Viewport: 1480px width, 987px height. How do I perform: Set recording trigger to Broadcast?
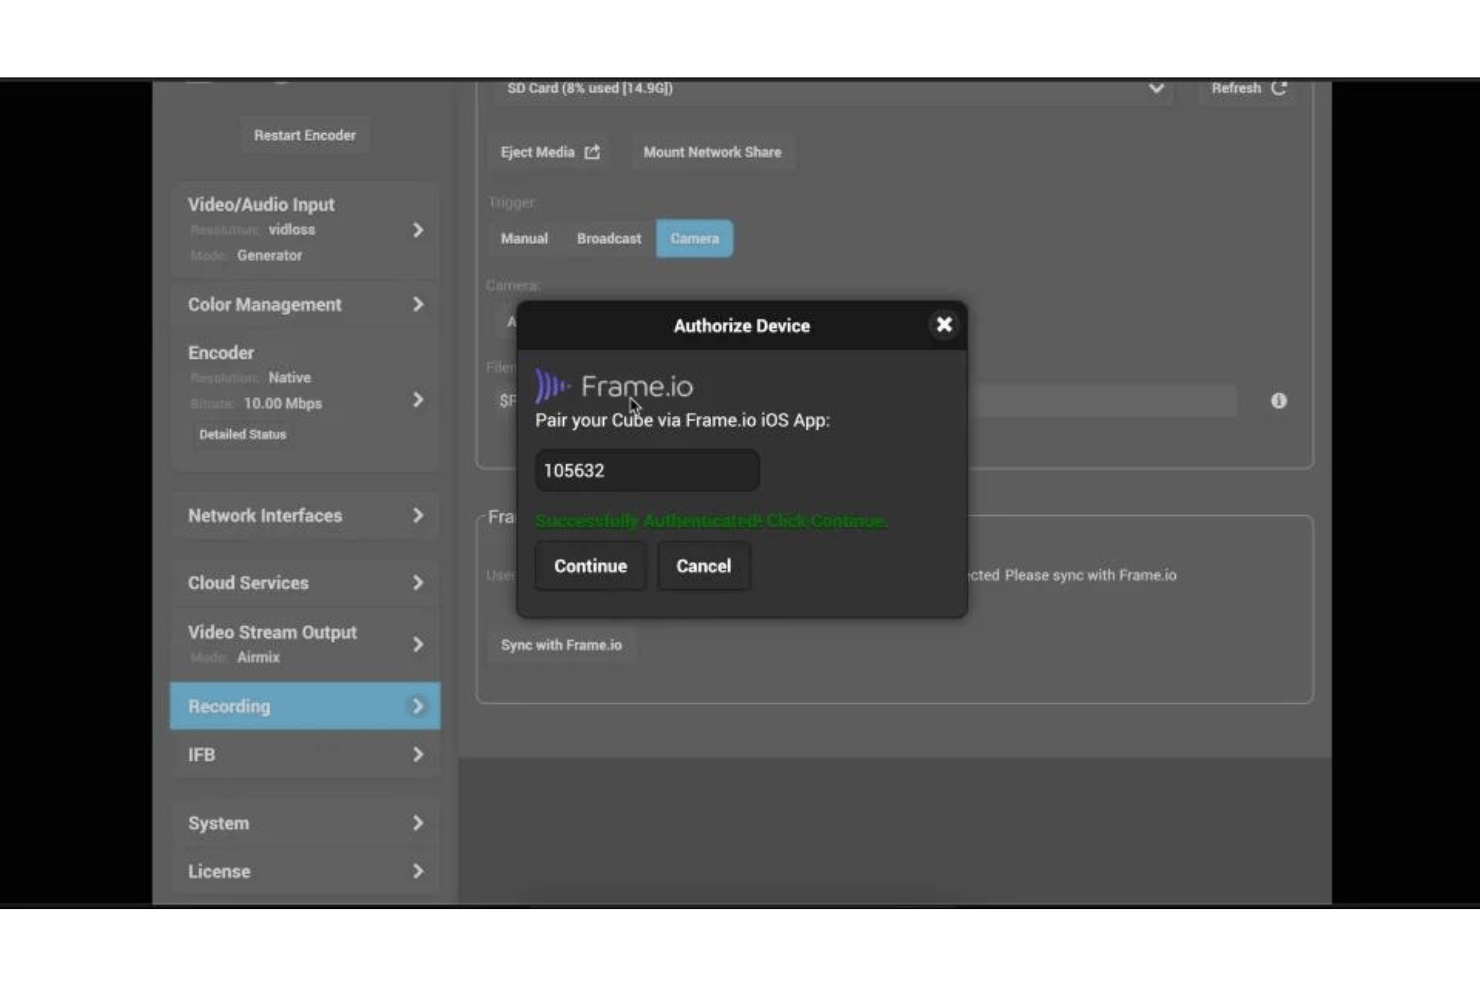tap(609, 238)
